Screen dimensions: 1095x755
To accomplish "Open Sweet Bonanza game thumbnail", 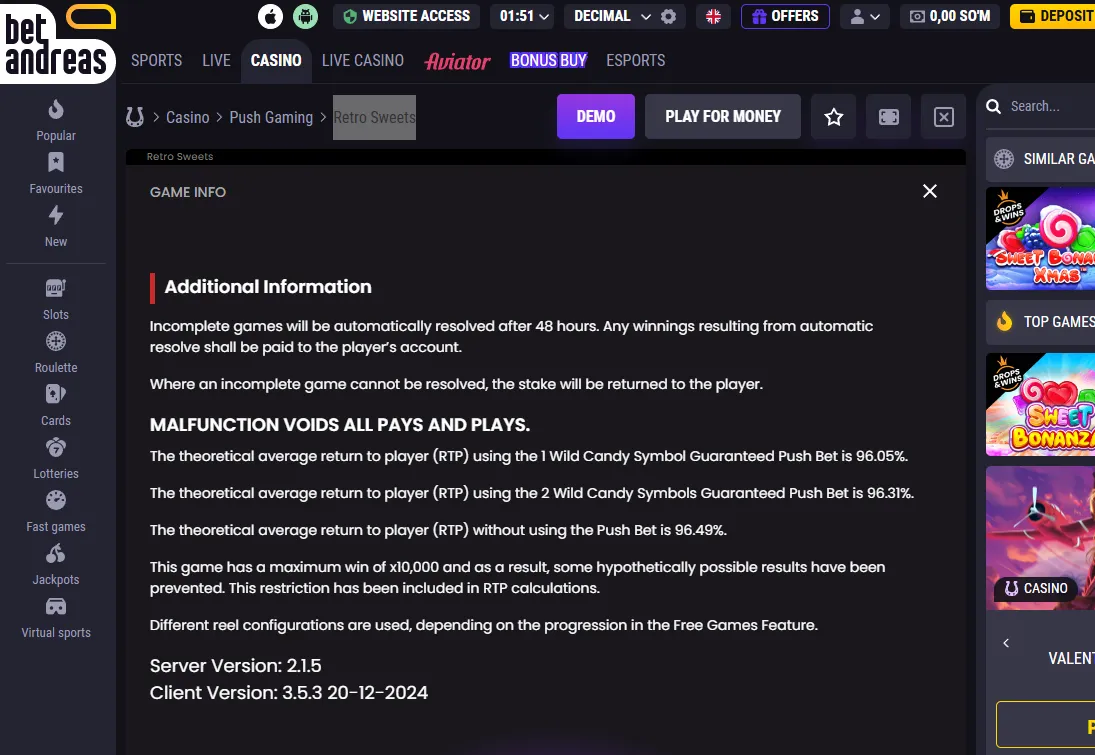I will [x=1041, y=404].
